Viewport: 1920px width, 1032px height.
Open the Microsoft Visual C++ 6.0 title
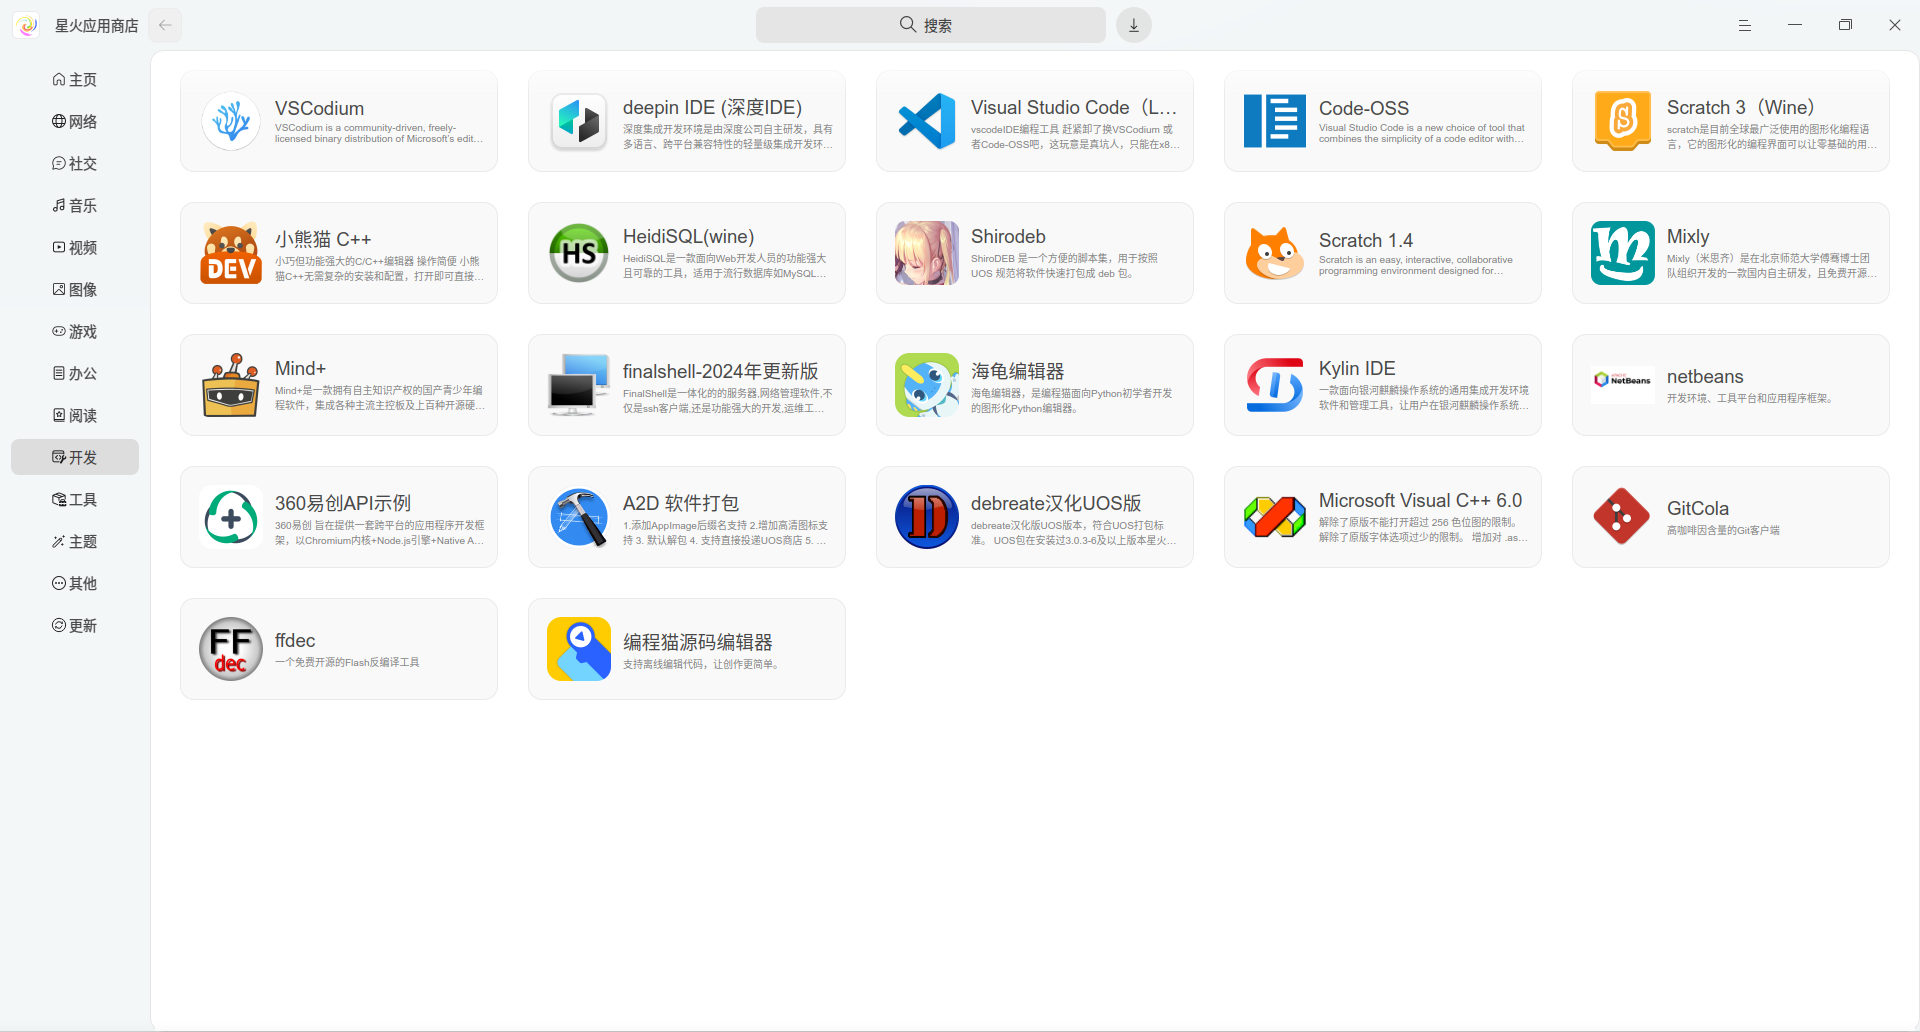[1420, 500]
